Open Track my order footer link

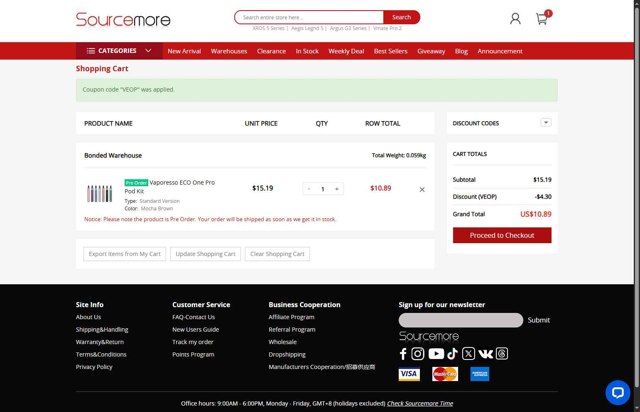(x=193, y=342)
